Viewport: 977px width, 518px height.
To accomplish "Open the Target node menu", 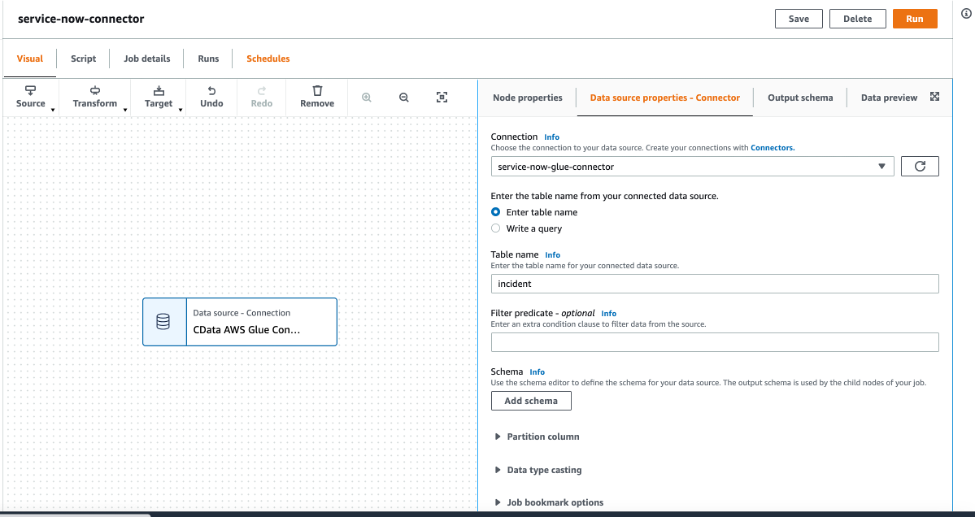I will (159, 97).
